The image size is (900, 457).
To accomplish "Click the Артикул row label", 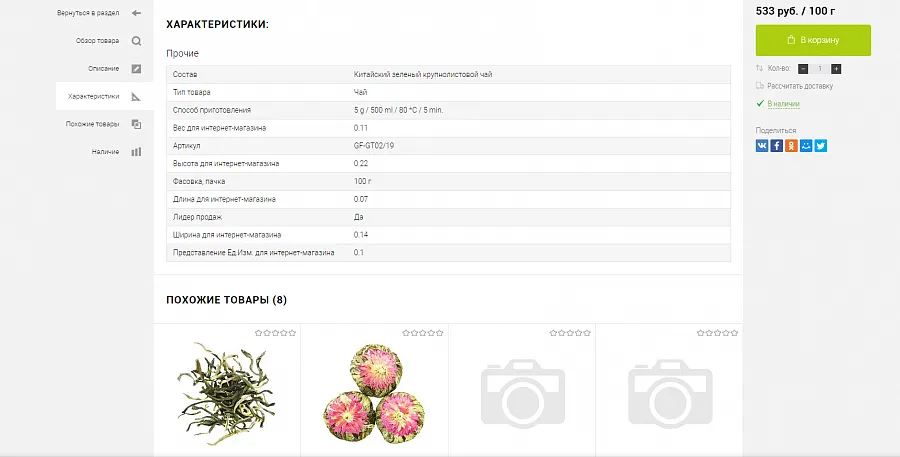I will (x=187, y=146).
